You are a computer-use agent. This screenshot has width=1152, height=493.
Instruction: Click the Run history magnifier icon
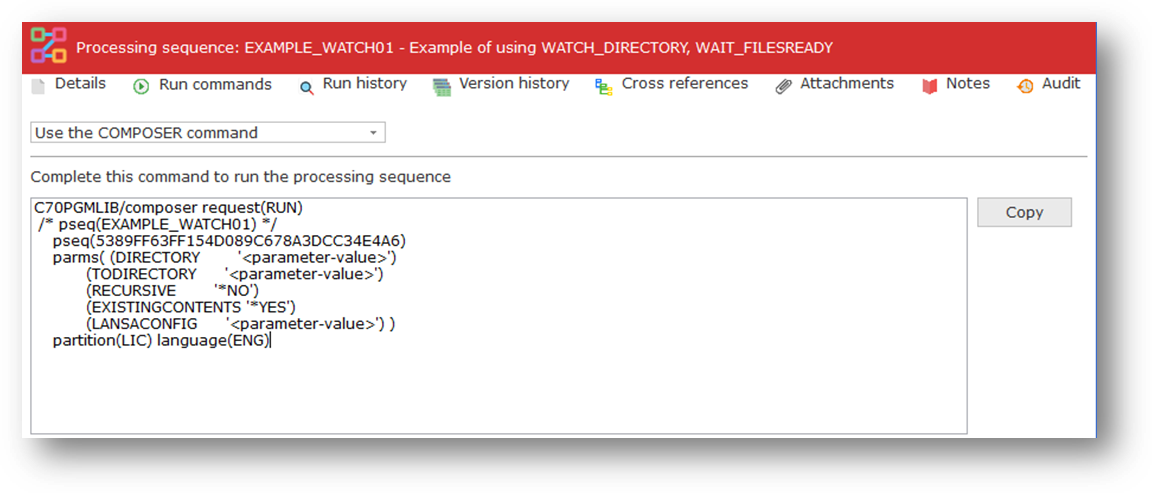point(307,87)
